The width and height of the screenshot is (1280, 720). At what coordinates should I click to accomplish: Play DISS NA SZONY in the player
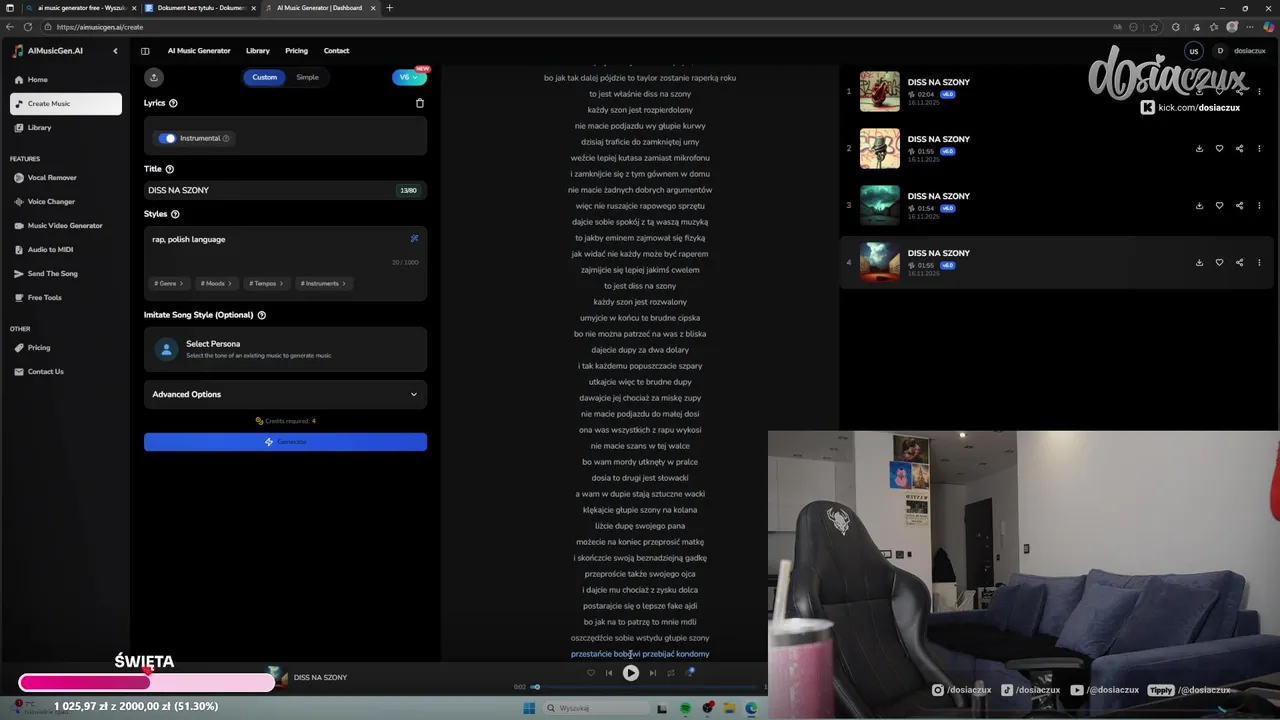point(631,673)
